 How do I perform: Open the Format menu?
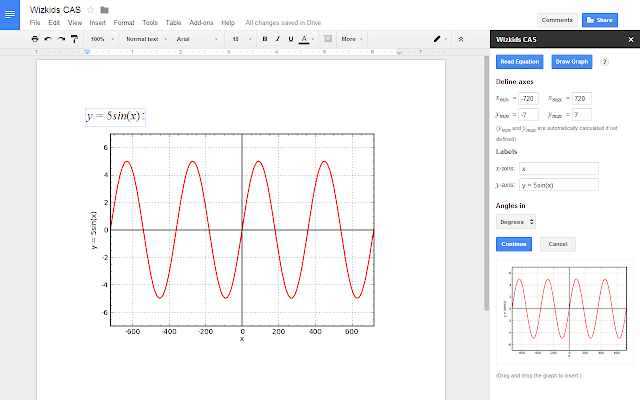click(124, 23)
